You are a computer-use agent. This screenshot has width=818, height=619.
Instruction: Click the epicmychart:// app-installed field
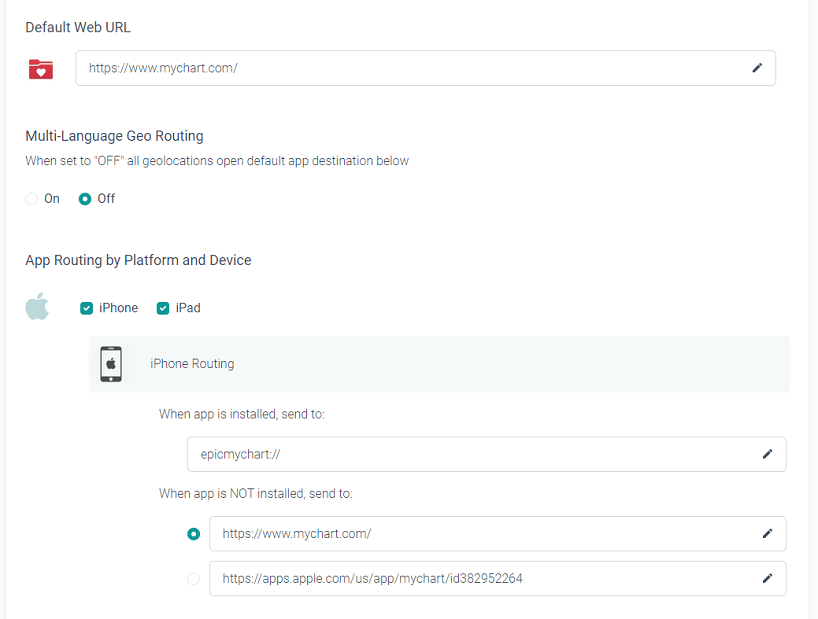point(470,454)
